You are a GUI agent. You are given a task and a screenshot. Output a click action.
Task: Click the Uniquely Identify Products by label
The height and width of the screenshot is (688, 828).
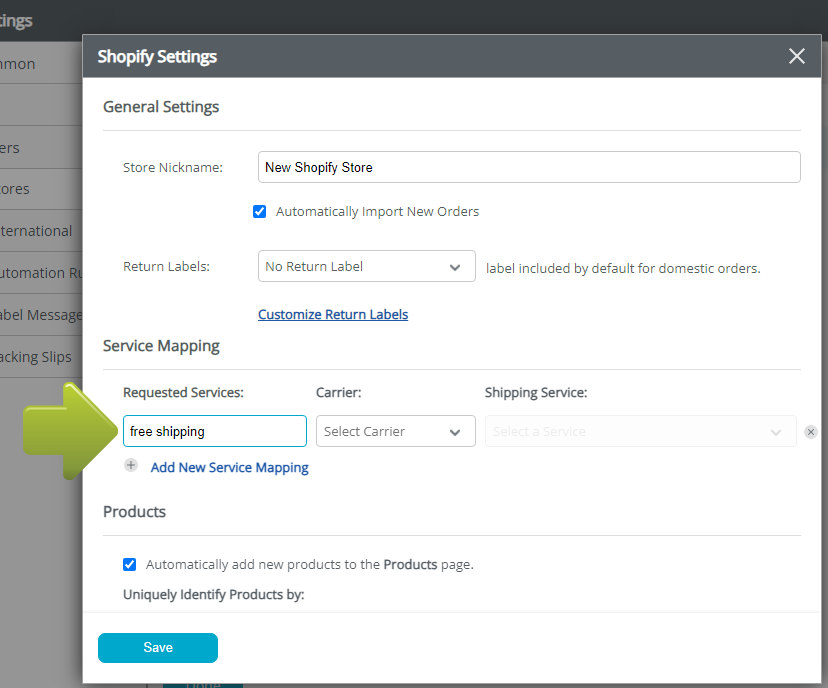click(x=213, y=595)
